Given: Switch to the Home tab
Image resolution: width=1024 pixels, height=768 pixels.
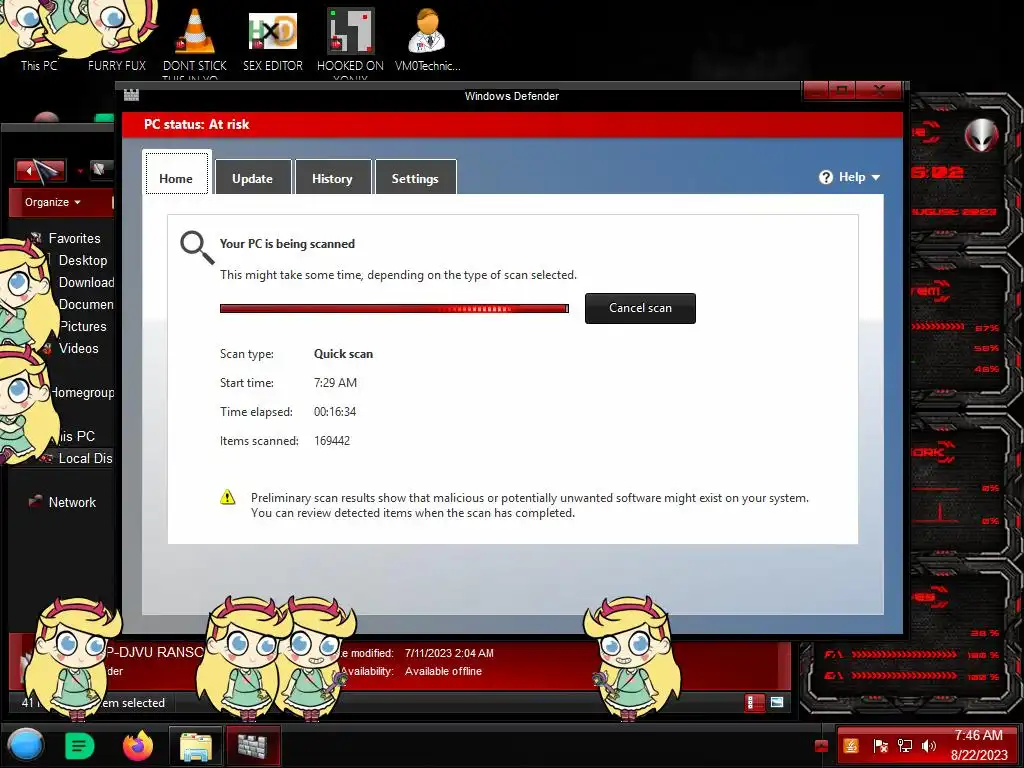Looking at the screenshot, I should (176, 173).
